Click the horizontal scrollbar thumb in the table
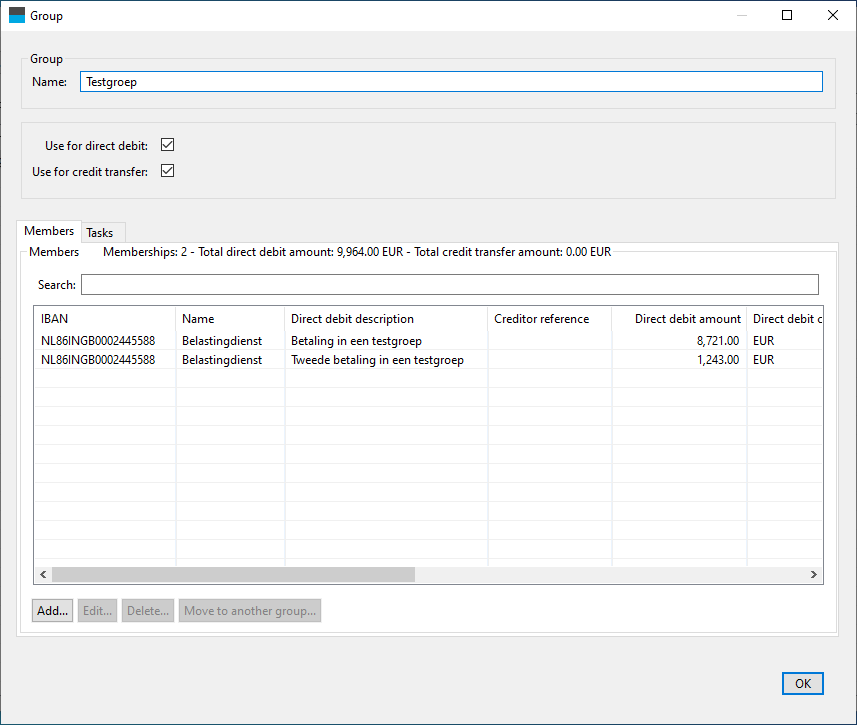Screen dimensions: 857x725 point(233,575)
